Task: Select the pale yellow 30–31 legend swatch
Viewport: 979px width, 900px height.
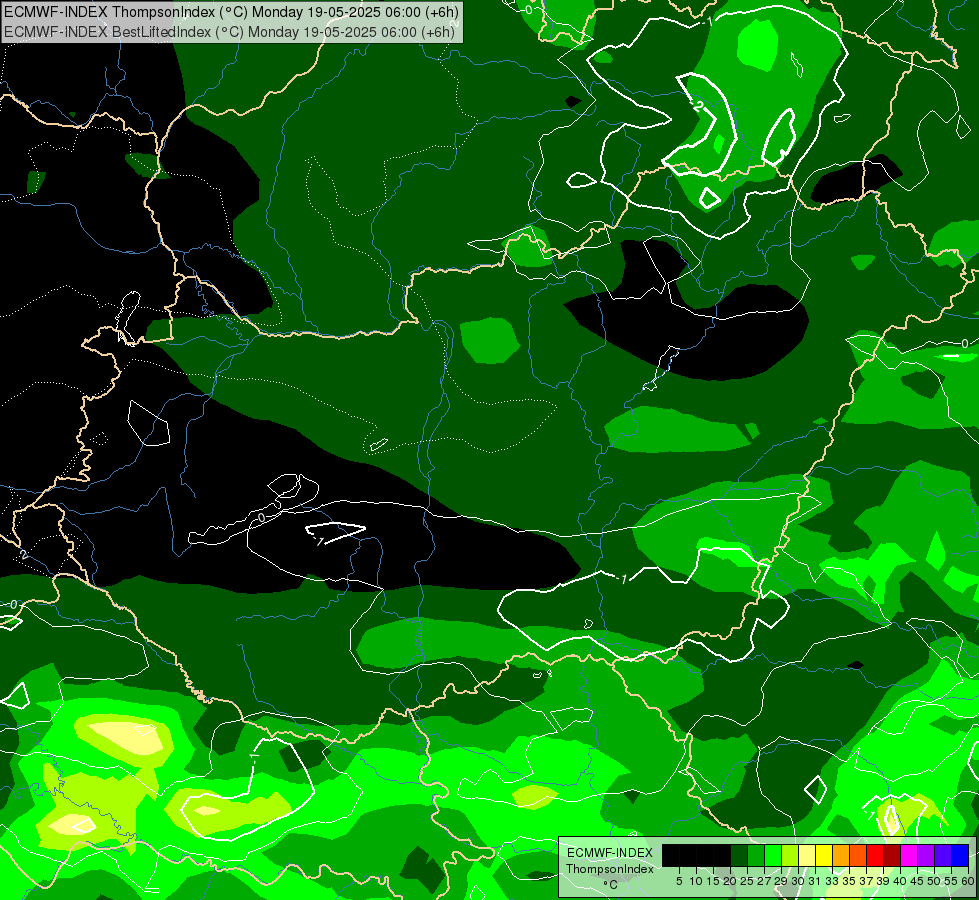Action: click(x=807, y=855)
